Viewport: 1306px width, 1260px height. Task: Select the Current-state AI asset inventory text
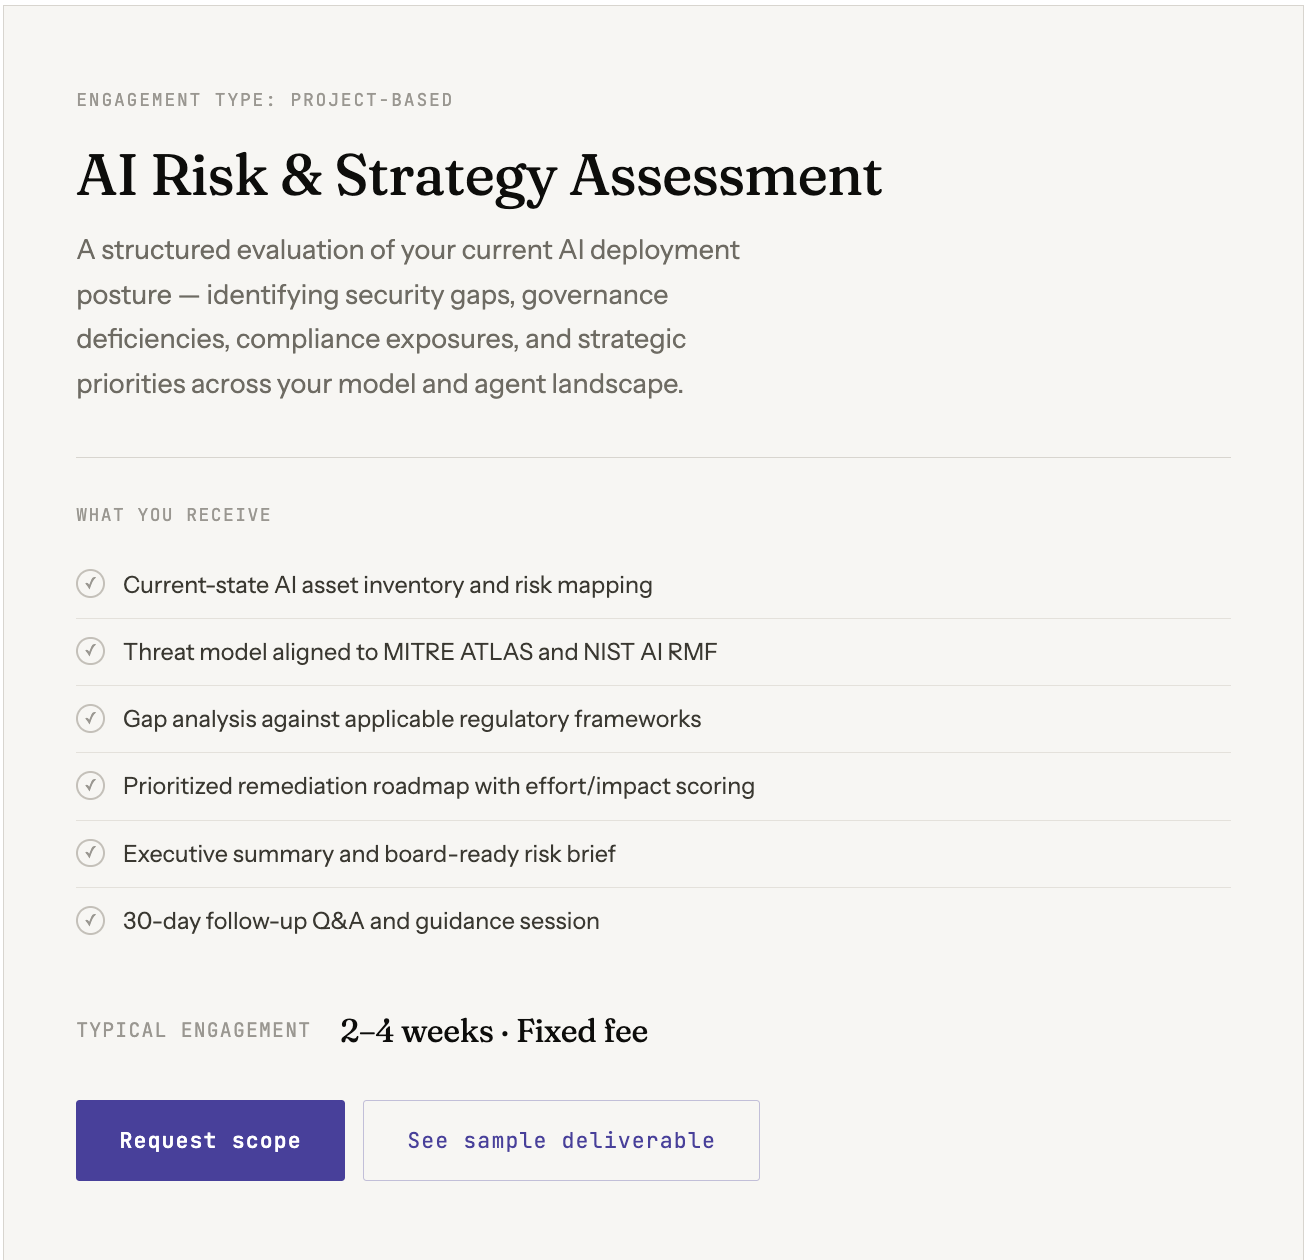coord(387,585)
